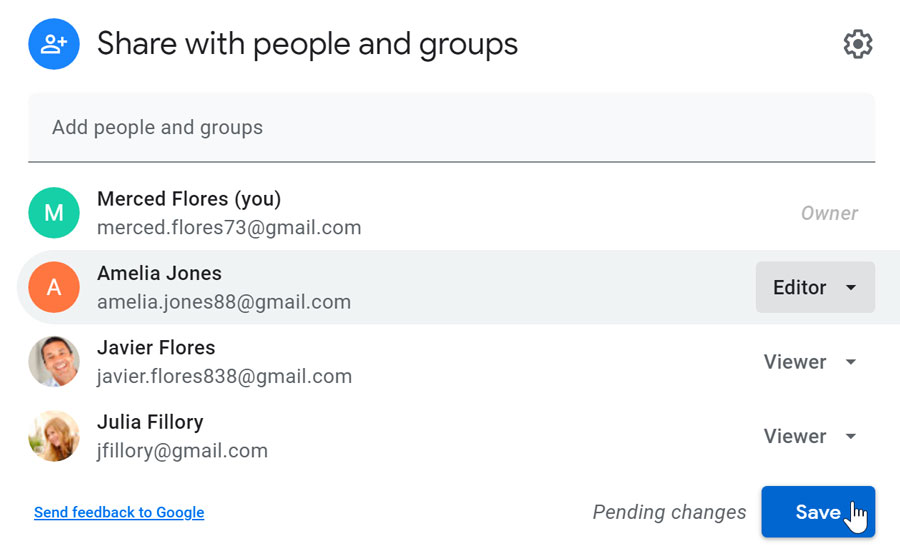Open Amelia Jones Editor role dropdown

click(x=815, y=287)
